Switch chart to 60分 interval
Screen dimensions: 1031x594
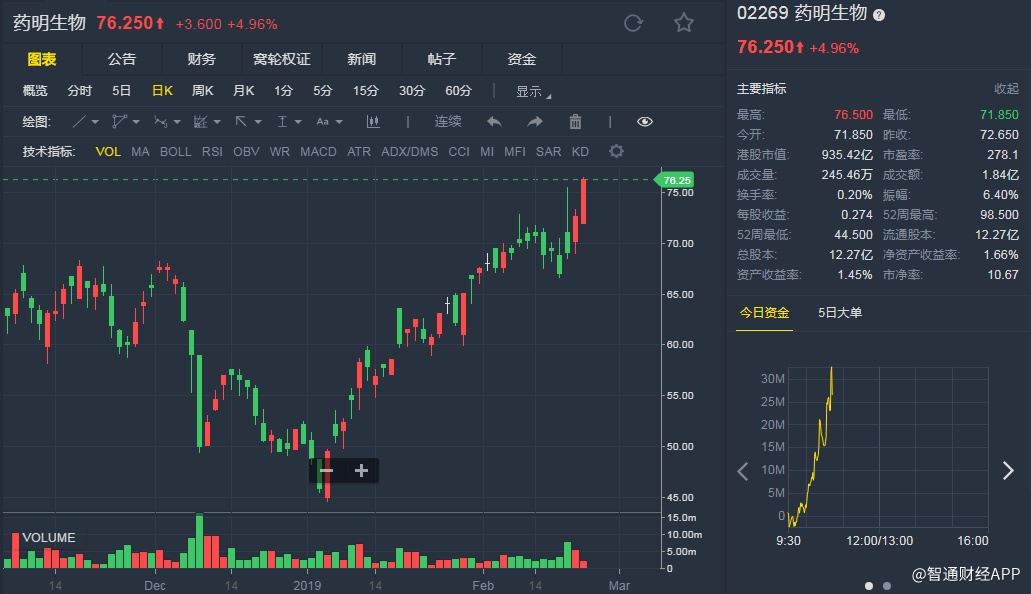pyautogui.click(x=458, y=91)
